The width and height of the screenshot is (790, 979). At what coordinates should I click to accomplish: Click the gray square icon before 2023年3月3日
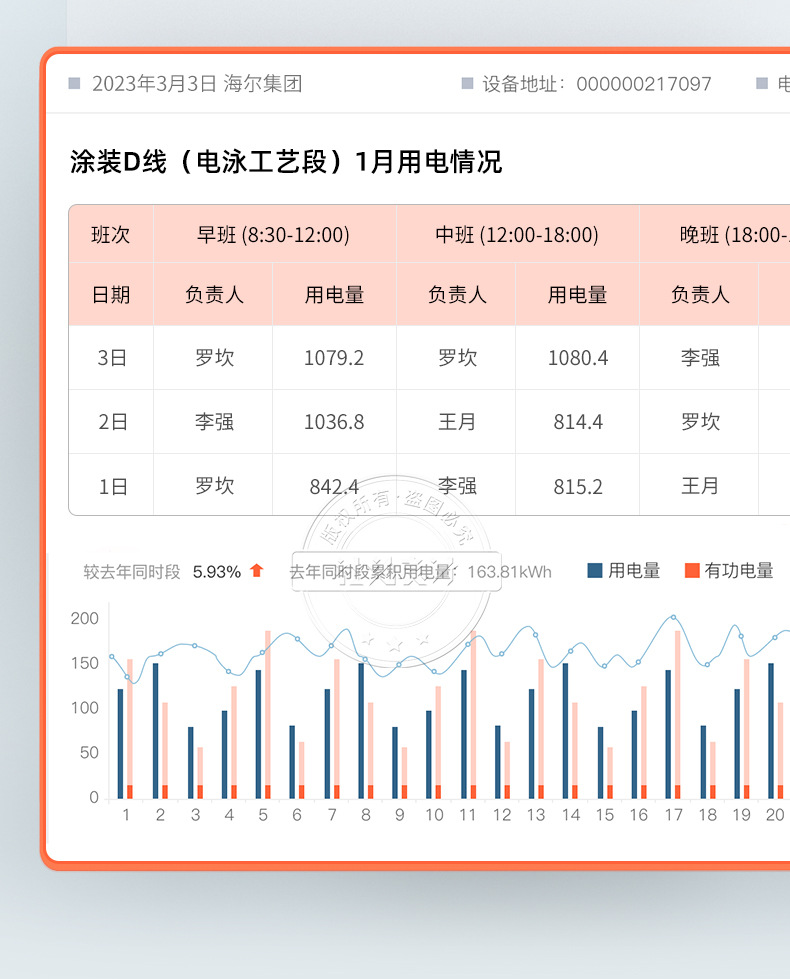(x=74, y=83)
